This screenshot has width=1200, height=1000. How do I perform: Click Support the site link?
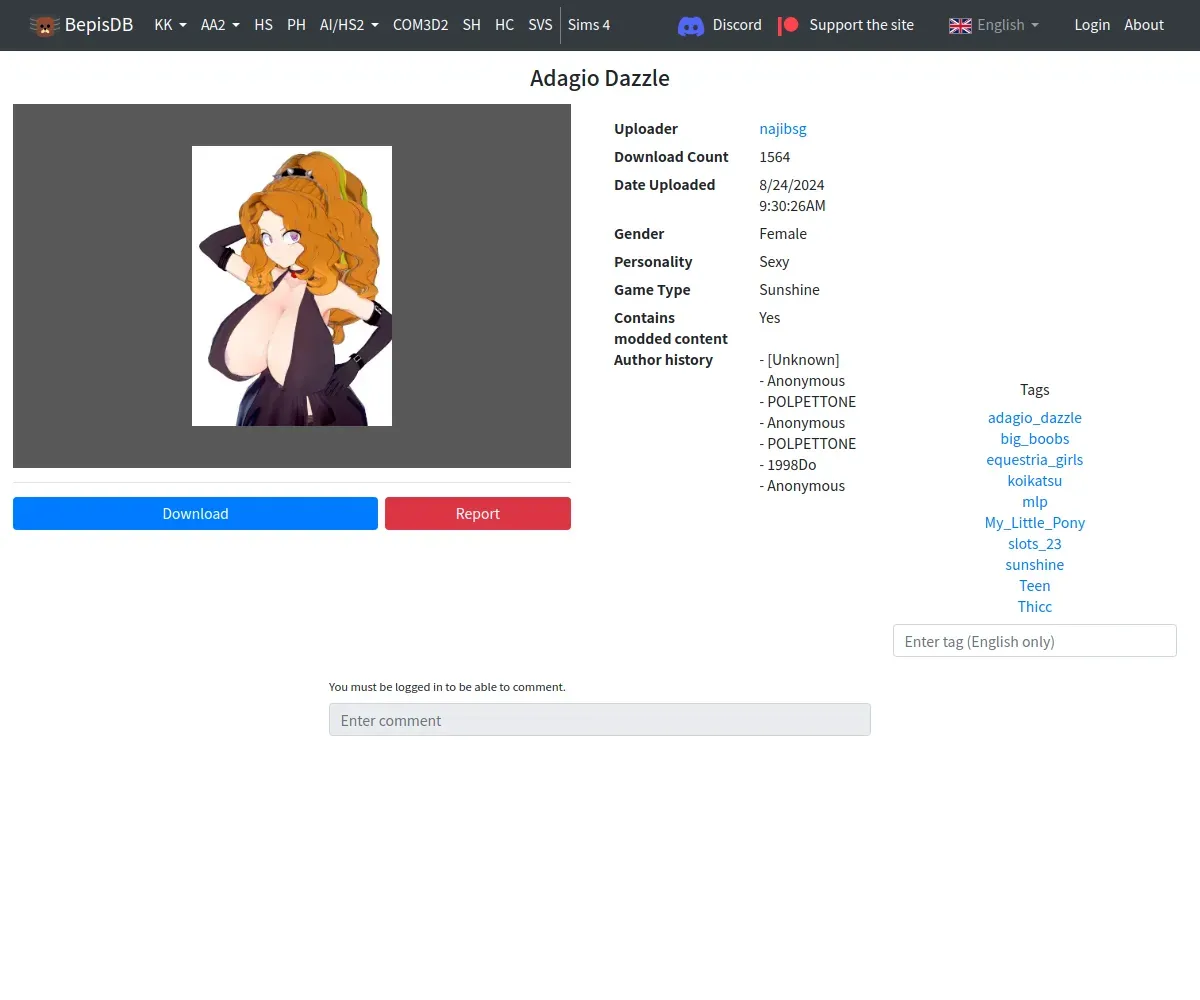(x=861, y=25)
